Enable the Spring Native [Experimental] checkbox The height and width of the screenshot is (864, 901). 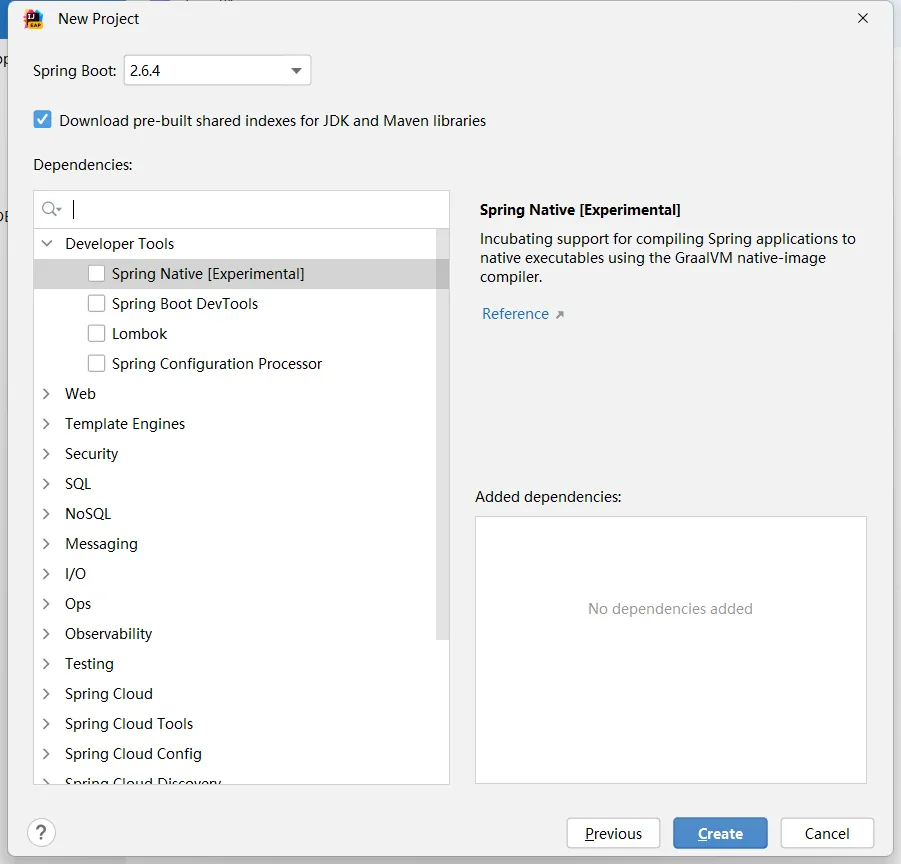[96, 274]
